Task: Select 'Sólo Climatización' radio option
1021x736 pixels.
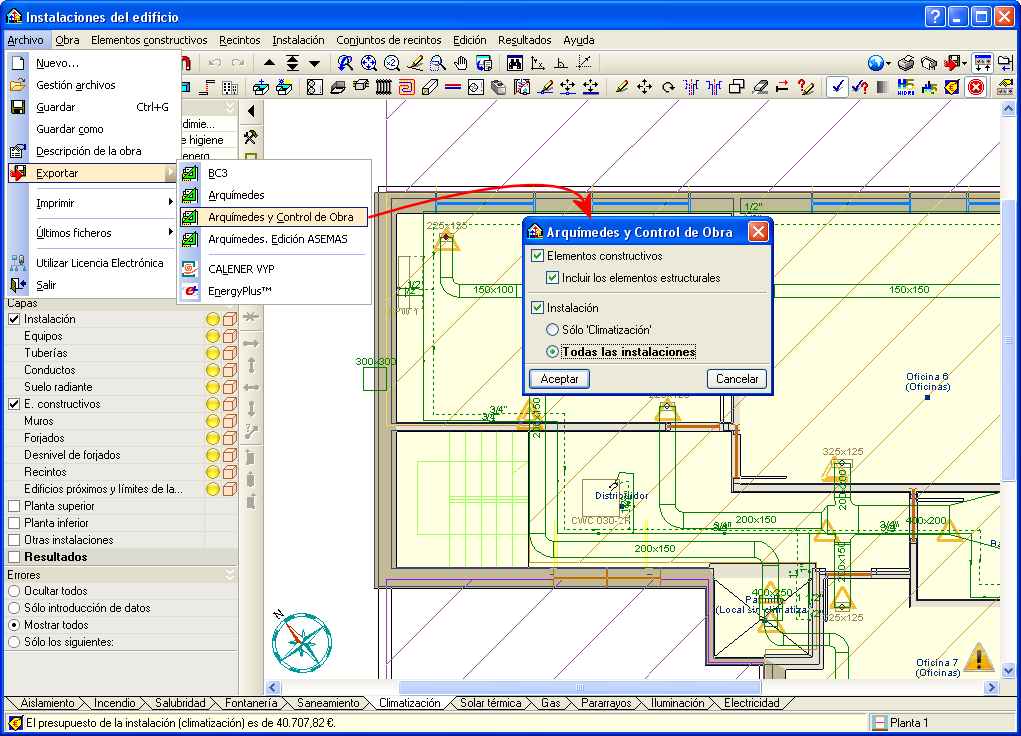Action: point(552,330)
